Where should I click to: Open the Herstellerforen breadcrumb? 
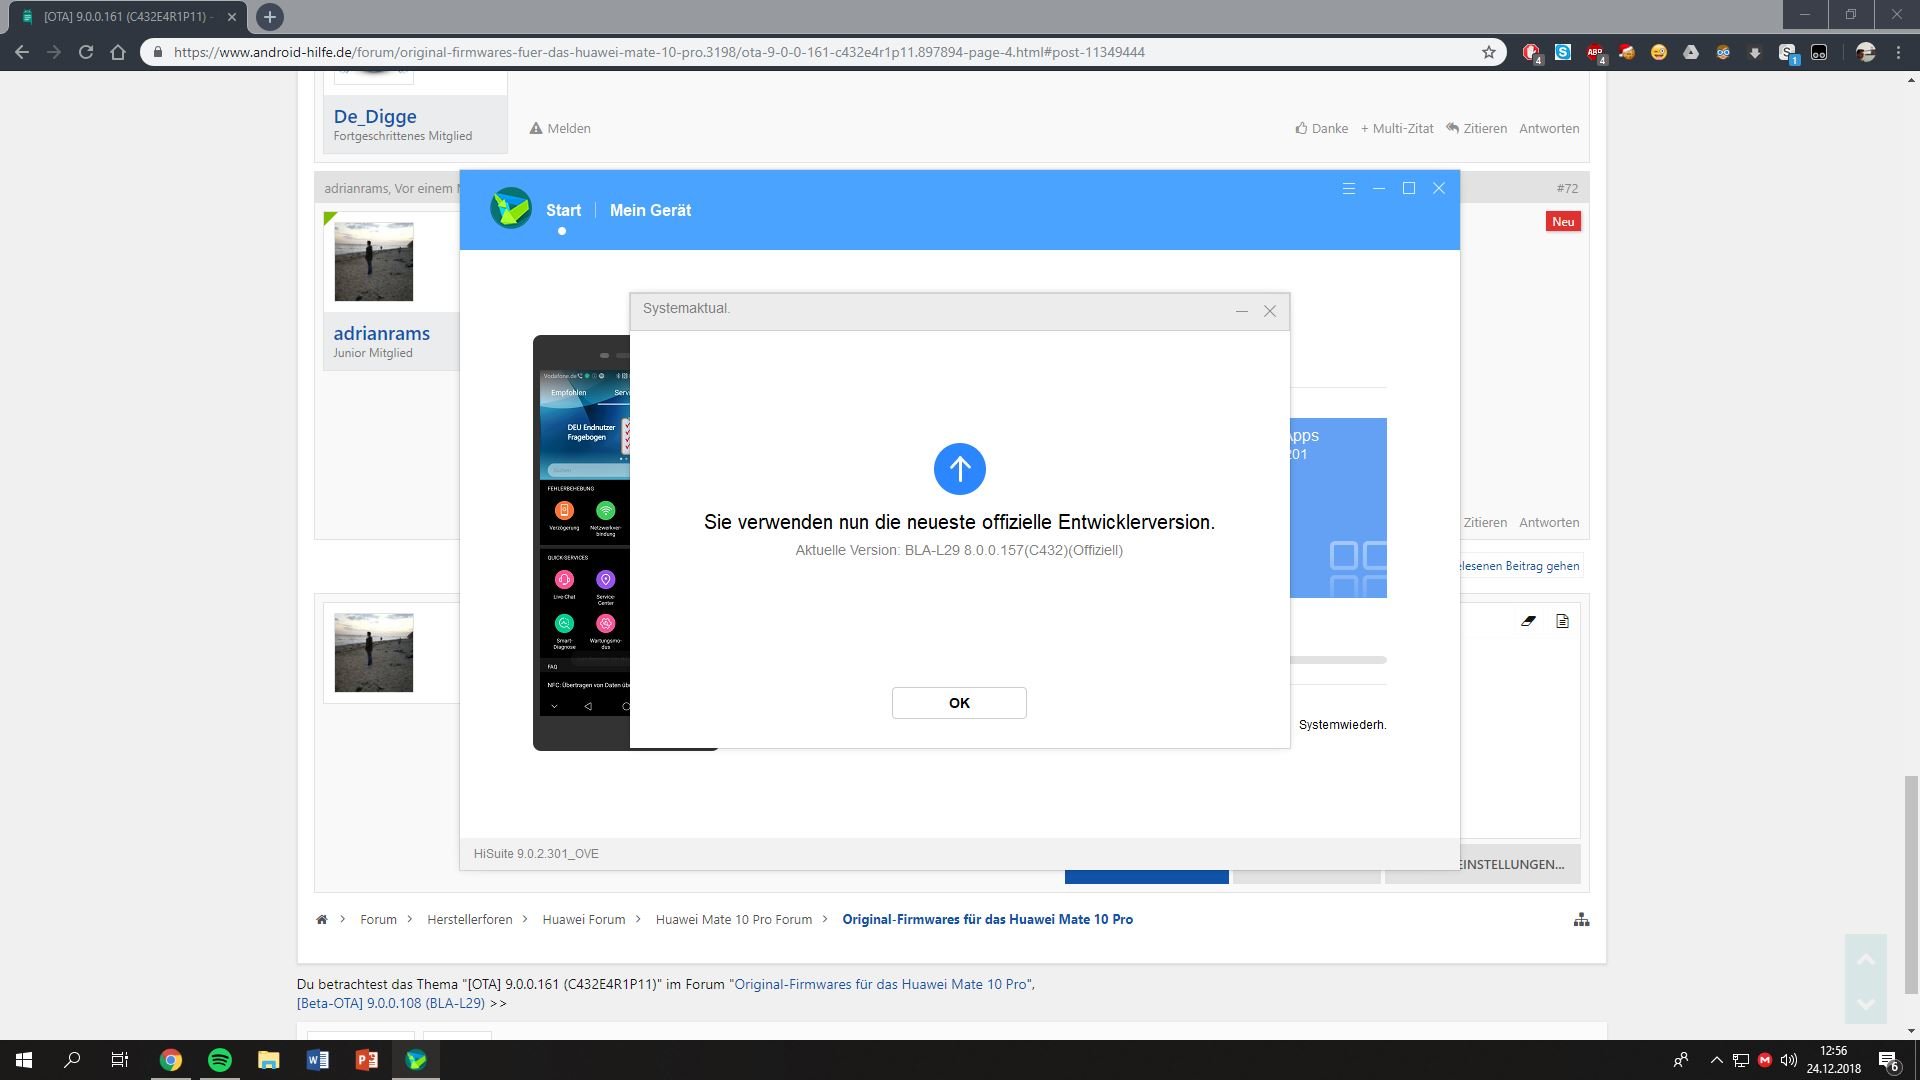click(469, 919)
